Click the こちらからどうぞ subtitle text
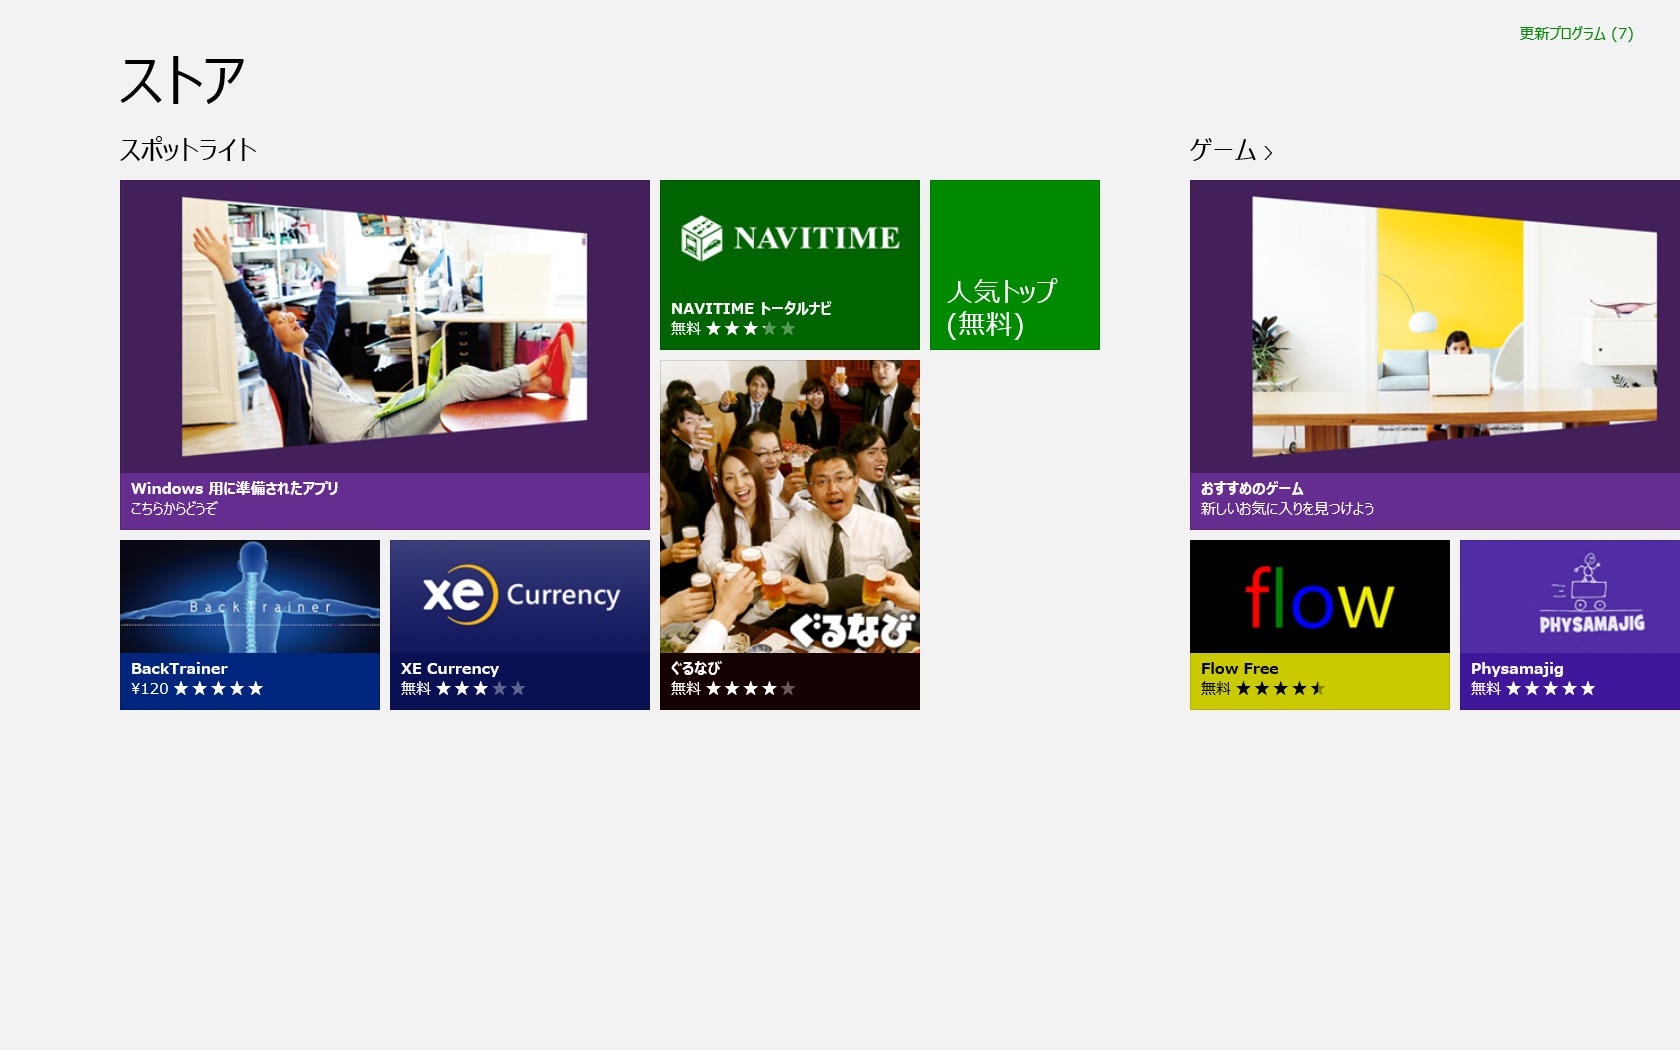This screenshot has height=1050, width=1680. click(x=174, y=508)
